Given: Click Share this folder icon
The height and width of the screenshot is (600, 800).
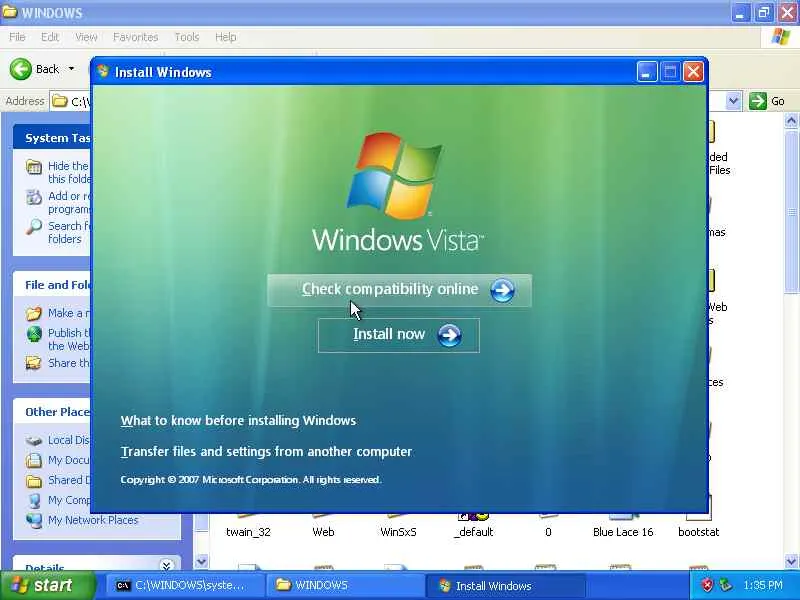Looking at the screenshot, I should [x=34, y=363].
